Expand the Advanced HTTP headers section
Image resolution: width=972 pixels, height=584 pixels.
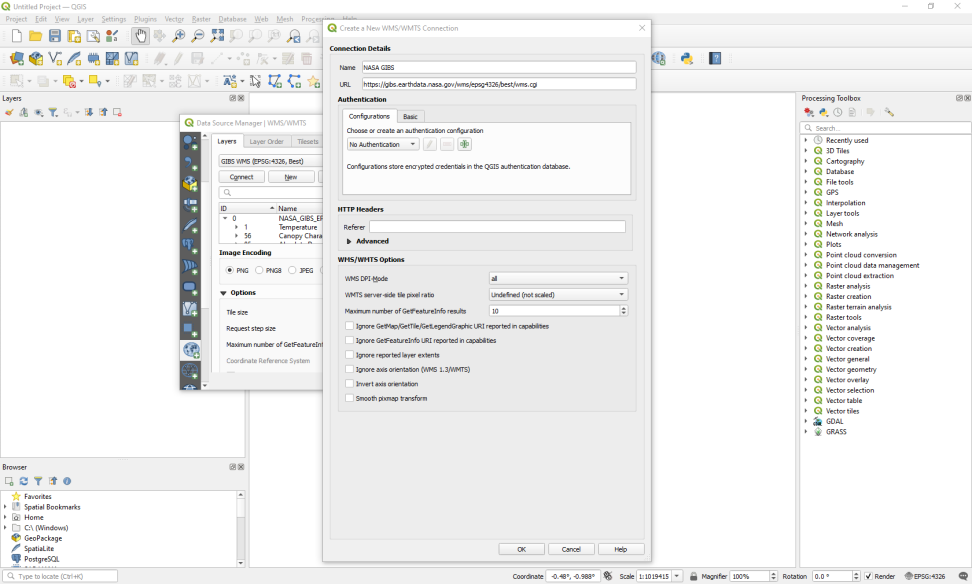pyautogui.click(x=349, y=241)
